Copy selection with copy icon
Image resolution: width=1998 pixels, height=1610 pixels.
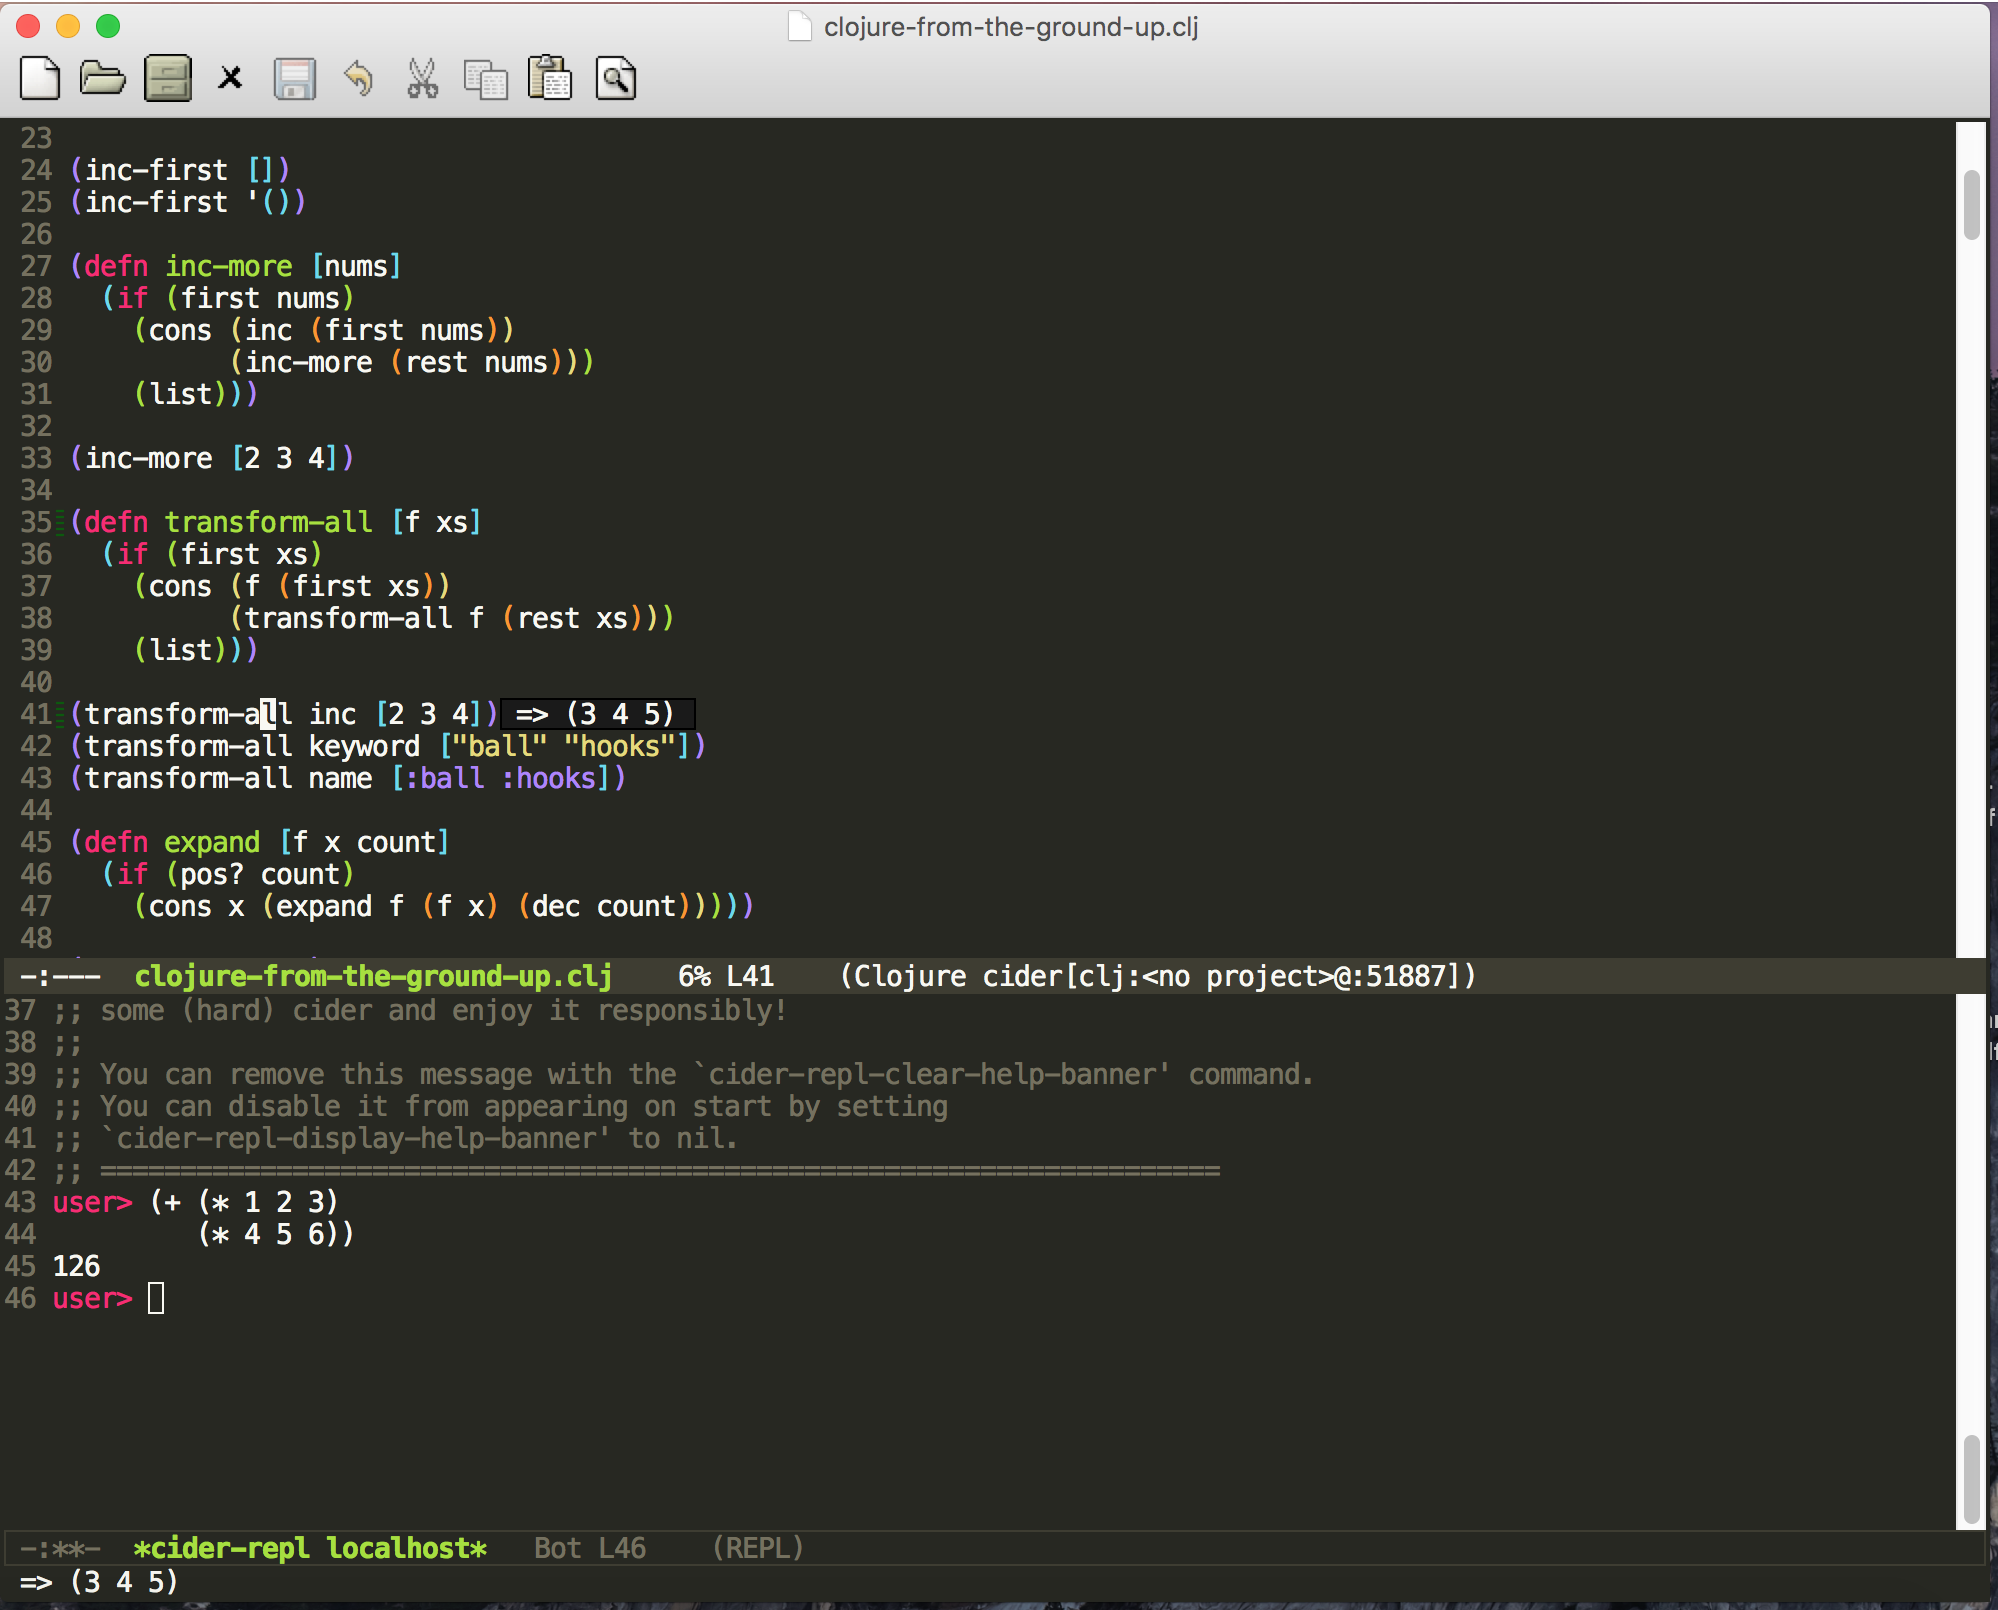tap(486, 79)
